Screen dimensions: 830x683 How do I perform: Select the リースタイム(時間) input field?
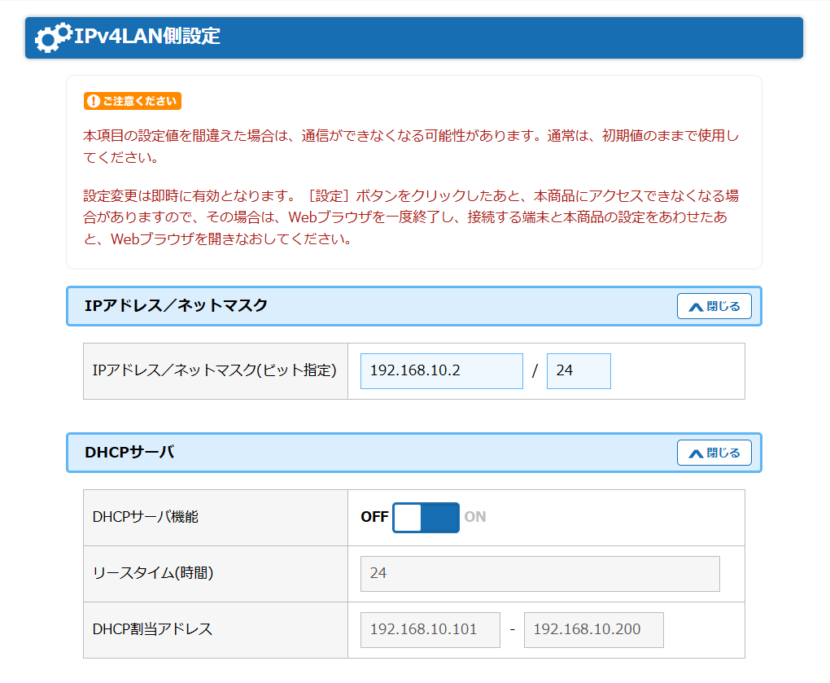pyautogui.click(x=539, y=574)
